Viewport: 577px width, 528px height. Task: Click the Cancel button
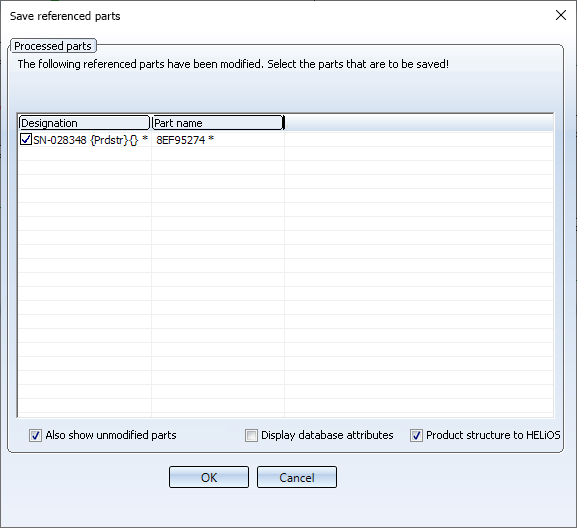[297, 477]
